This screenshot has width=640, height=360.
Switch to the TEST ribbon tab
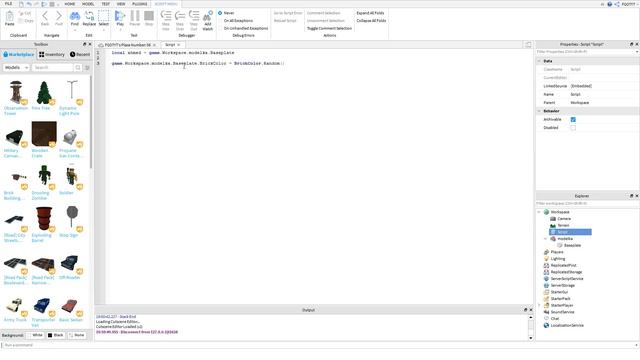tap(106, 4)
